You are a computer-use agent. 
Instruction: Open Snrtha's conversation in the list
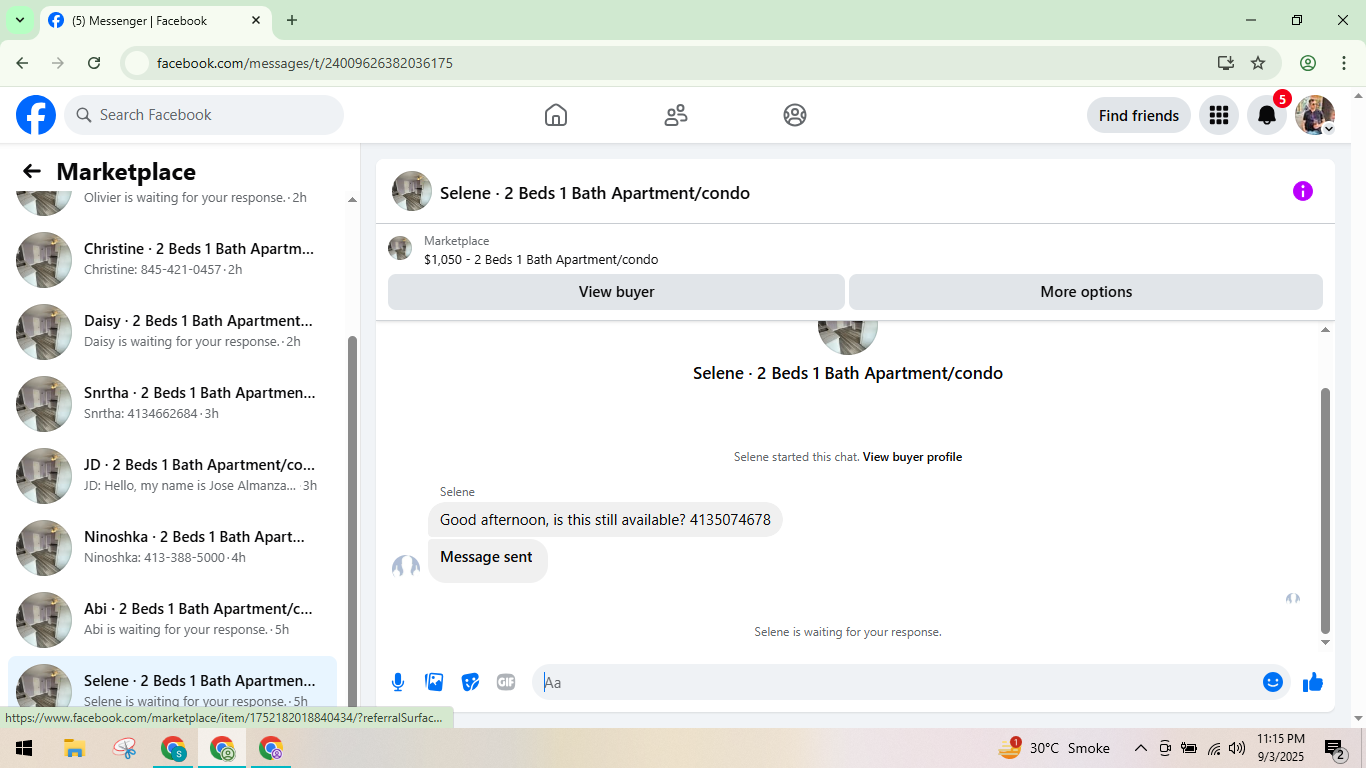[172, 403]
